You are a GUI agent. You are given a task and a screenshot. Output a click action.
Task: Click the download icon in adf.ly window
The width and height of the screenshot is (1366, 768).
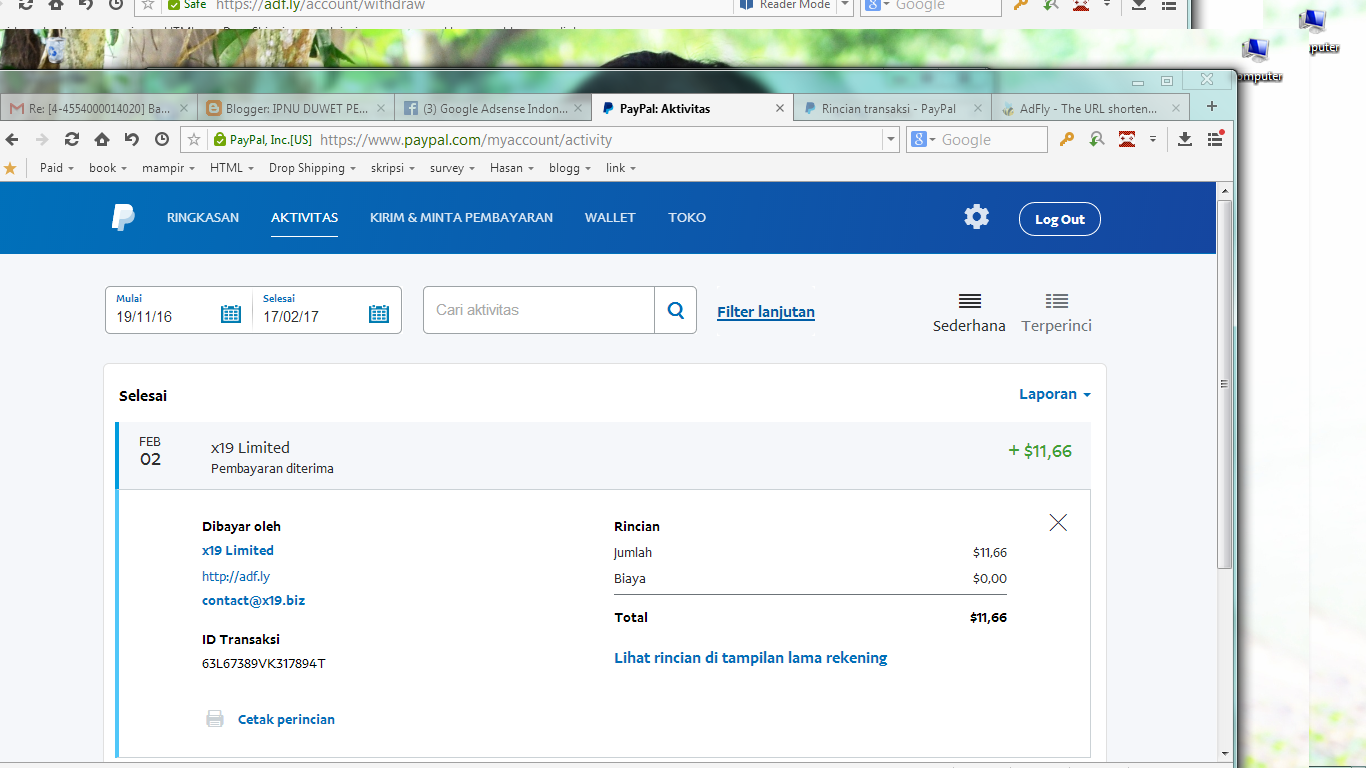point(1139,5)
